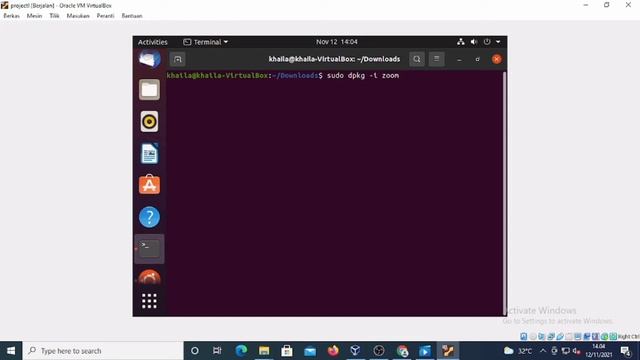
Task: Open OBS Studio from taskbar
Action: [x=379, y=351]
